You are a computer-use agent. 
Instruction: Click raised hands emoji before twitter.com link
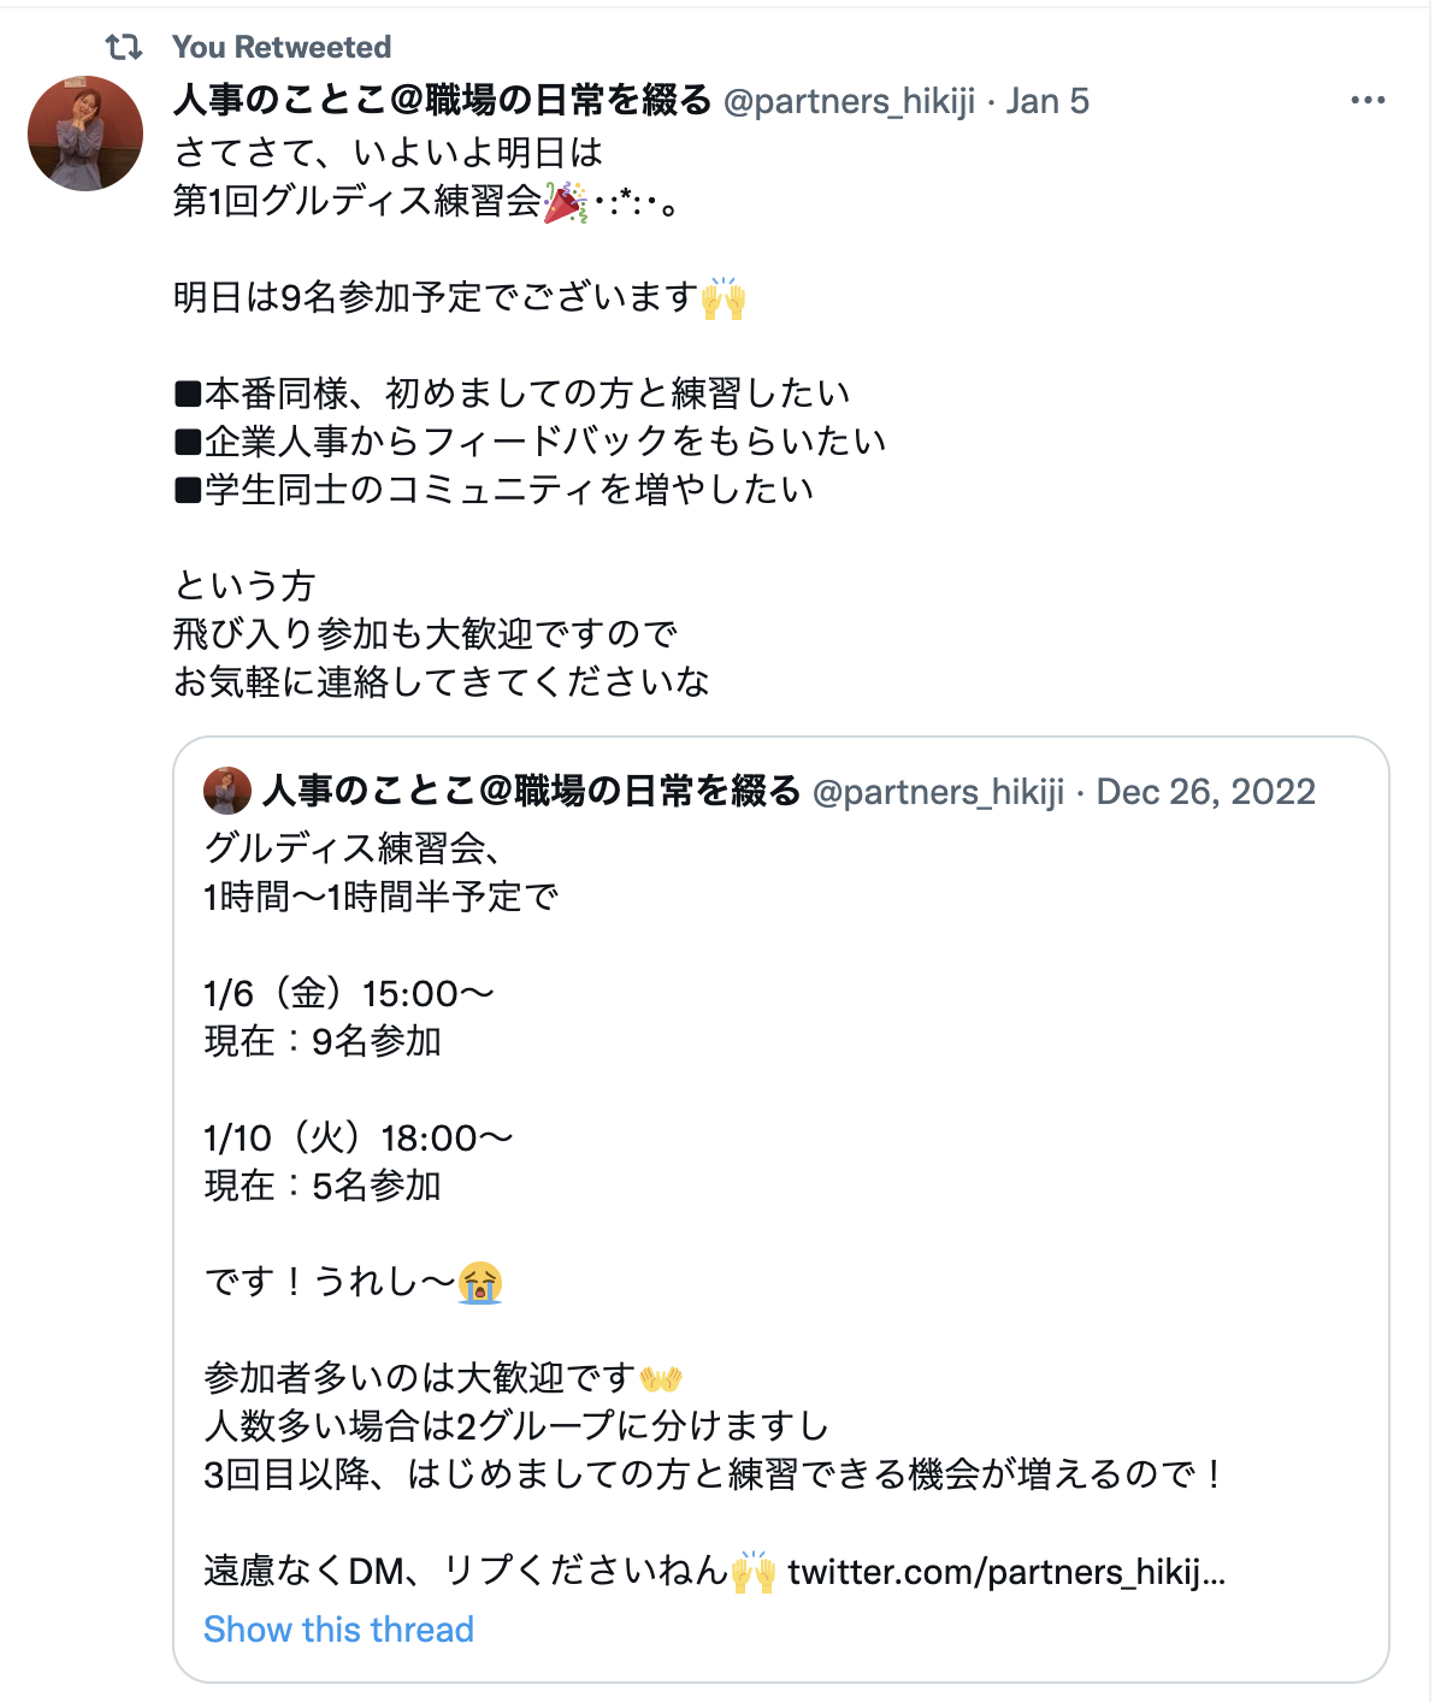point(753,1572)
